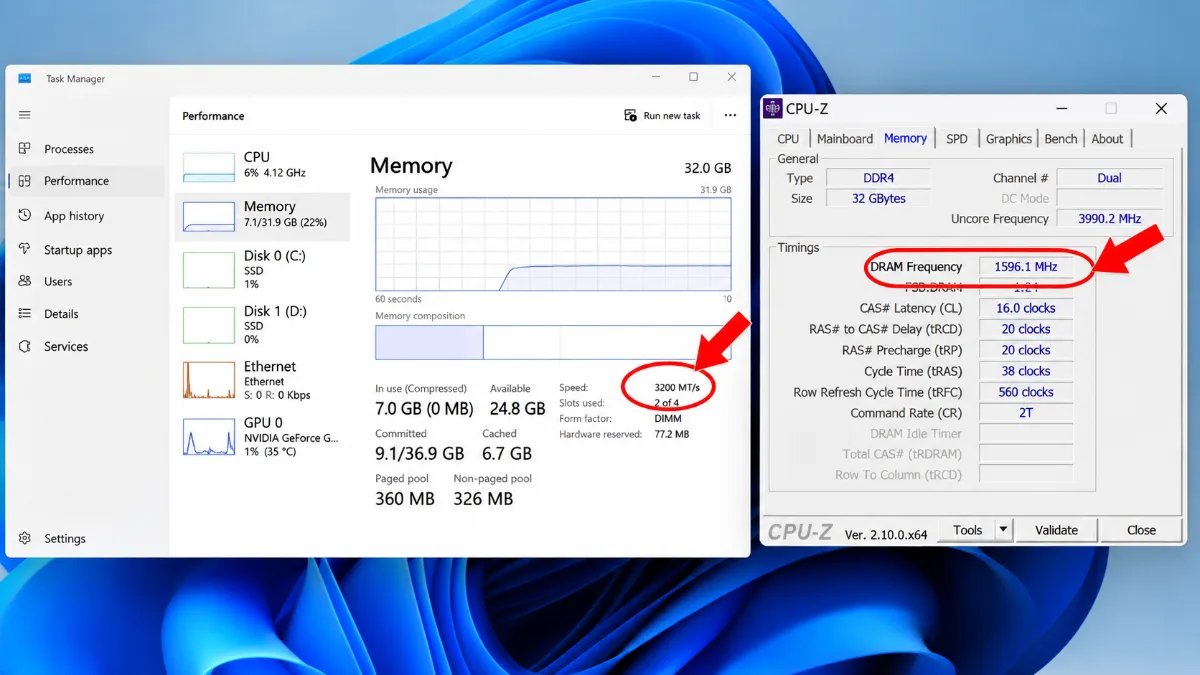Click the 9.1/36.9 GB Committed value
The image size is (1200, 675).
(419, 453)
